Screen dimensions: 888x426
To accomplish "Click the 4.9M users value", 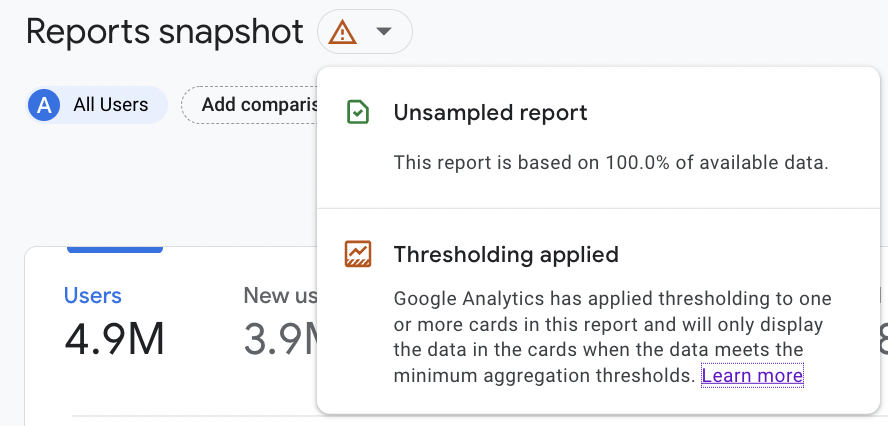I will (x=114, y=339).
